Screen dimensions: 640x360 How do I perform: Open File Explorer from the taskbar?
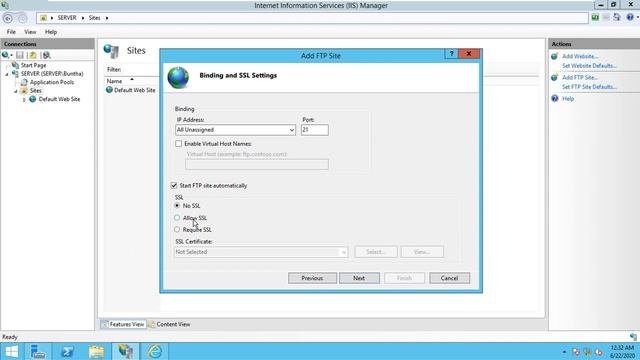(x=97, y=351)
